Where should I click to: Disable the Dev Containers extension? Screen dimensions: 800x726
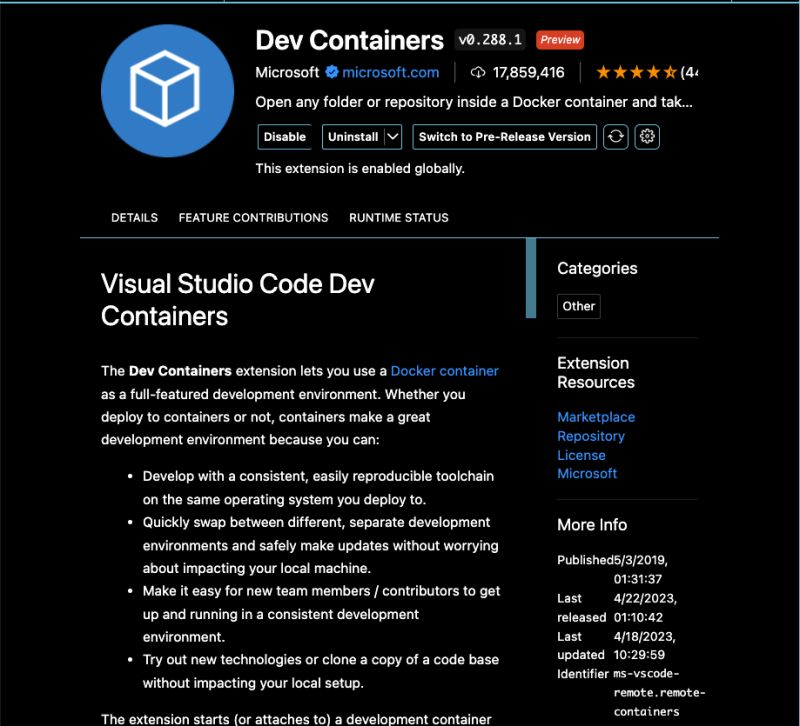pyautogui.click(x=284, y=137)
